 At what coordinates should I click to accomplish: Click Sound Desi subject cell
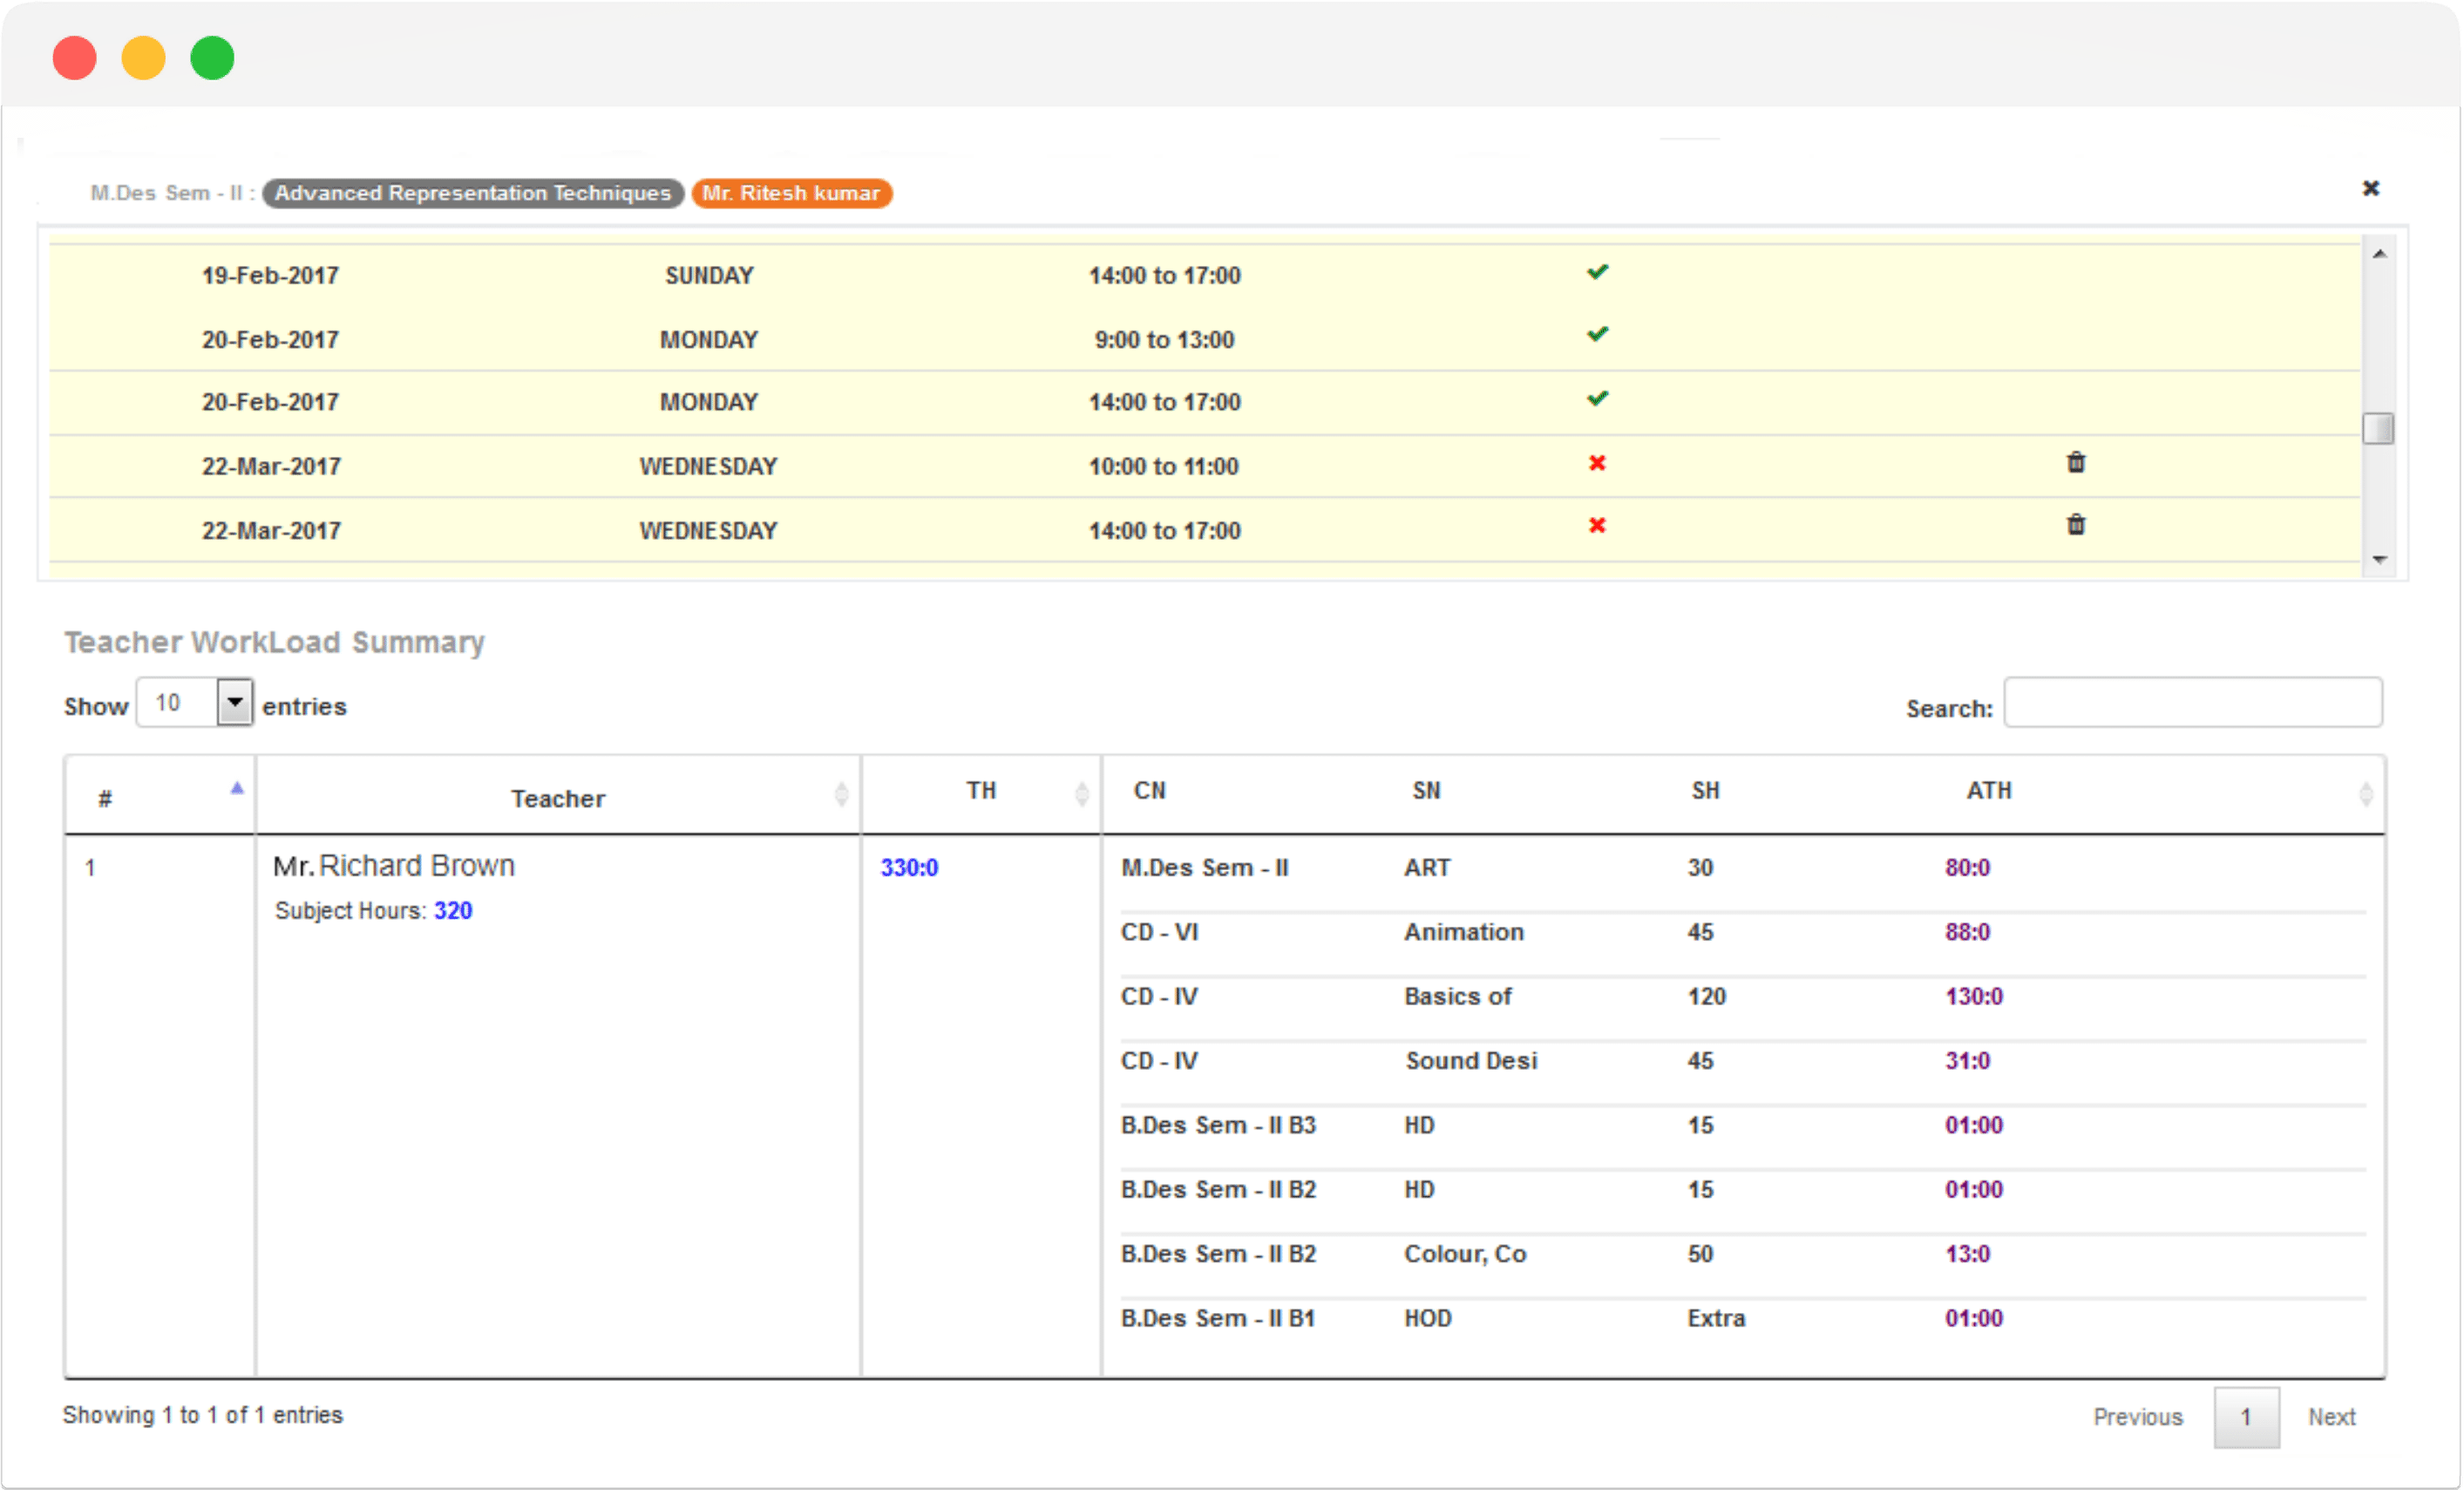pos(1471,1061)
